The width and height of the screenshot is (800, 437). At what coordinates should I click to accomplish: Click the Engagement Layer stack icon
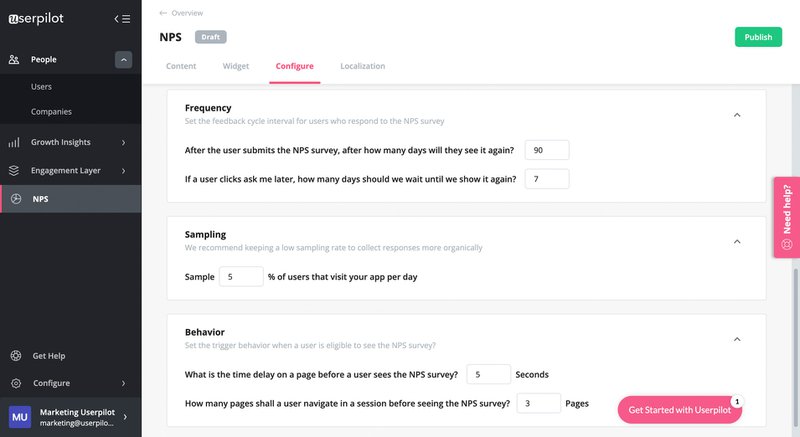(14, 171)
